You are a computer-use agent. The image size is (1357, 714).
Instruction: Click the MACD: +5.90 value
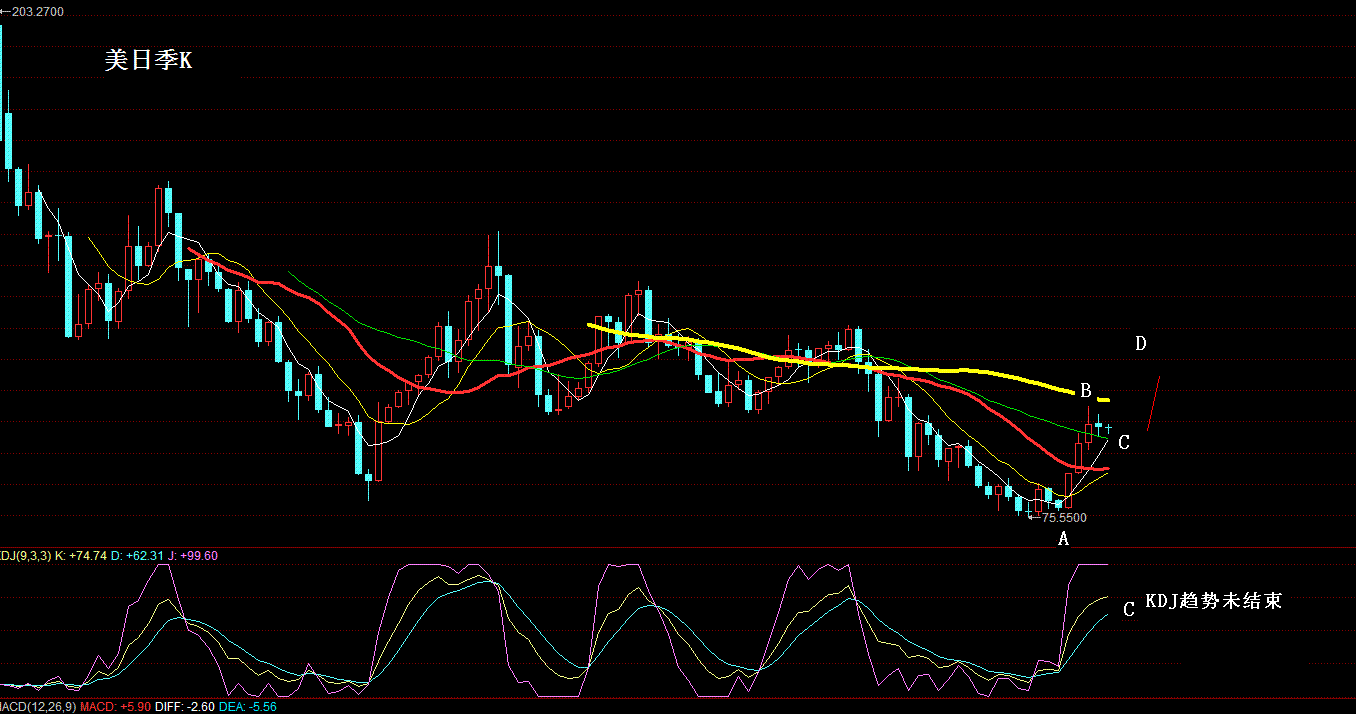[x=113, y=706]
